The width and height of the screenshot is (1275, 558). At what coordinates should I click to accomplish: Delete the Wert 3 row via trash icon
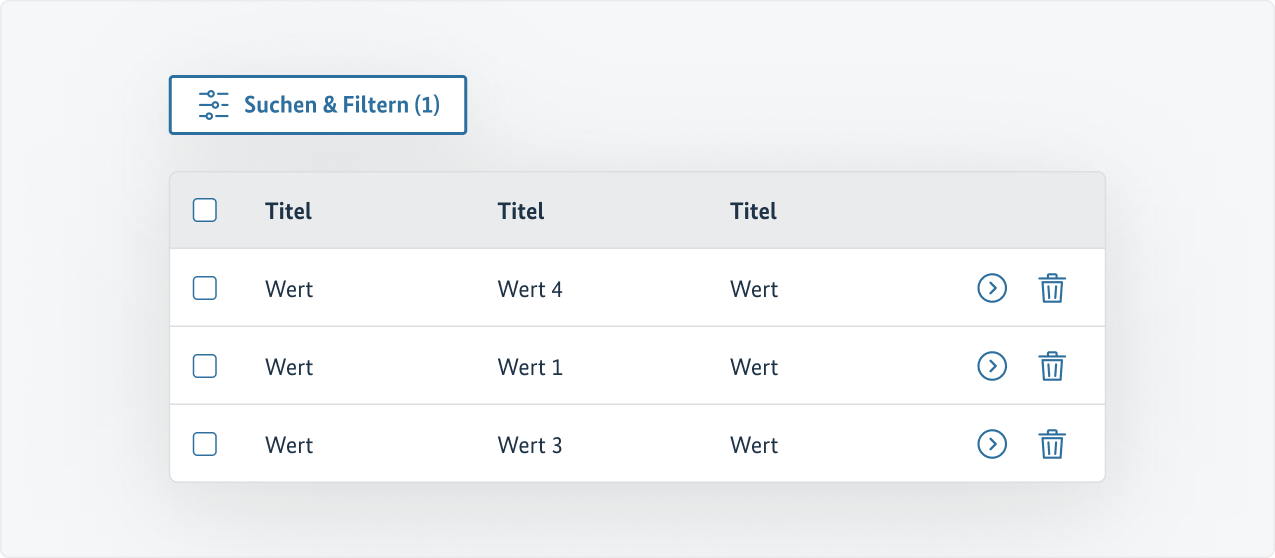pos(1051,445)
